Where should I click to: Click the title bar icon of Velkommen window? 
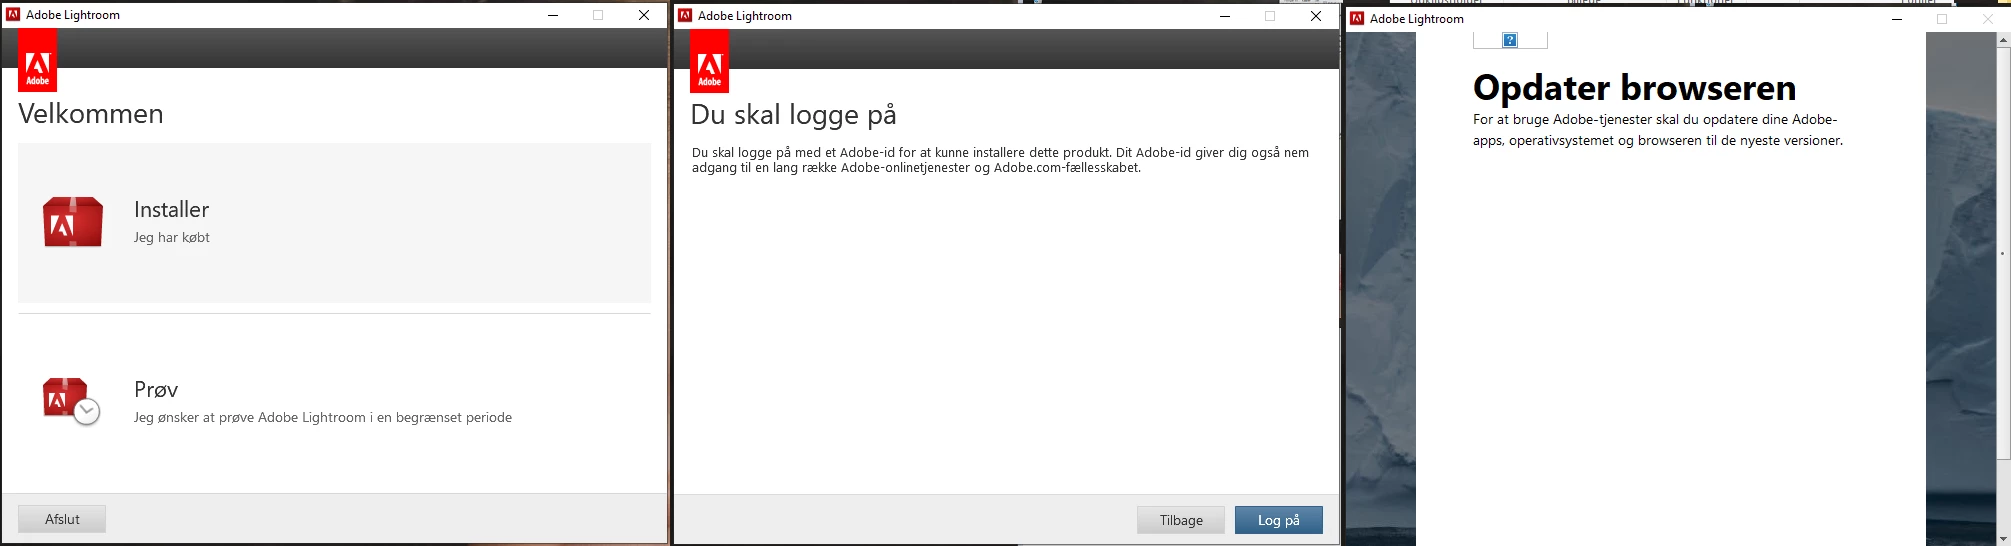pyautogui.click(x=13, y=15)
